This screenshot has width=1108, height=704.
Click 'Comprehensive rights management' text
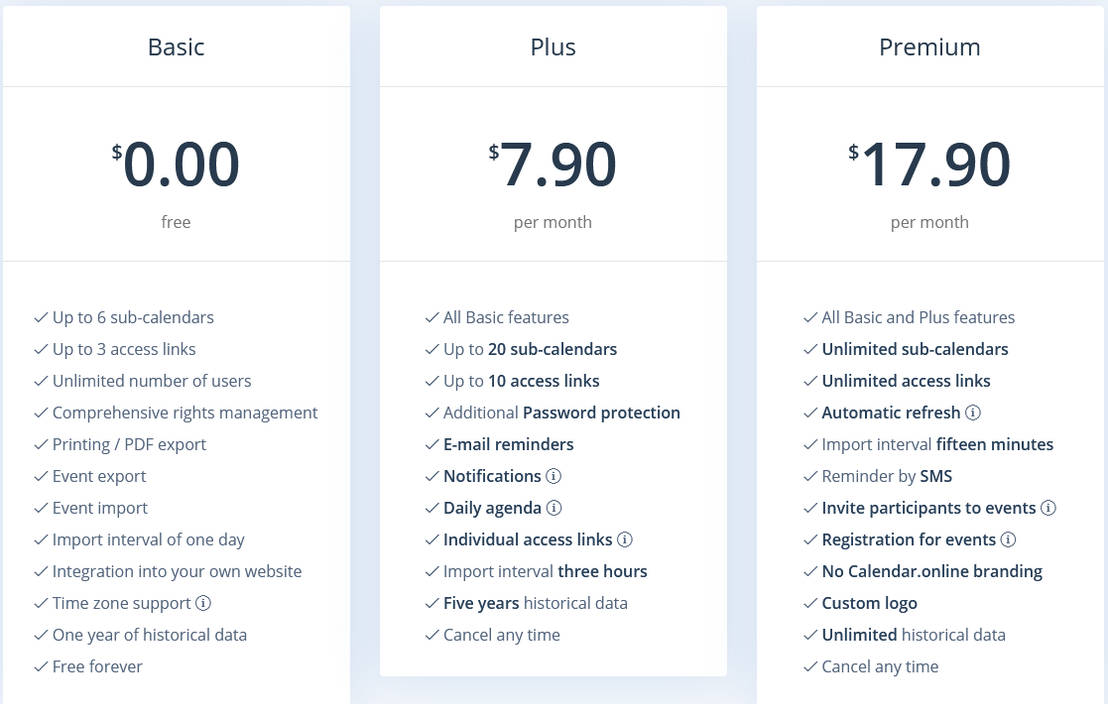(185, 413)
